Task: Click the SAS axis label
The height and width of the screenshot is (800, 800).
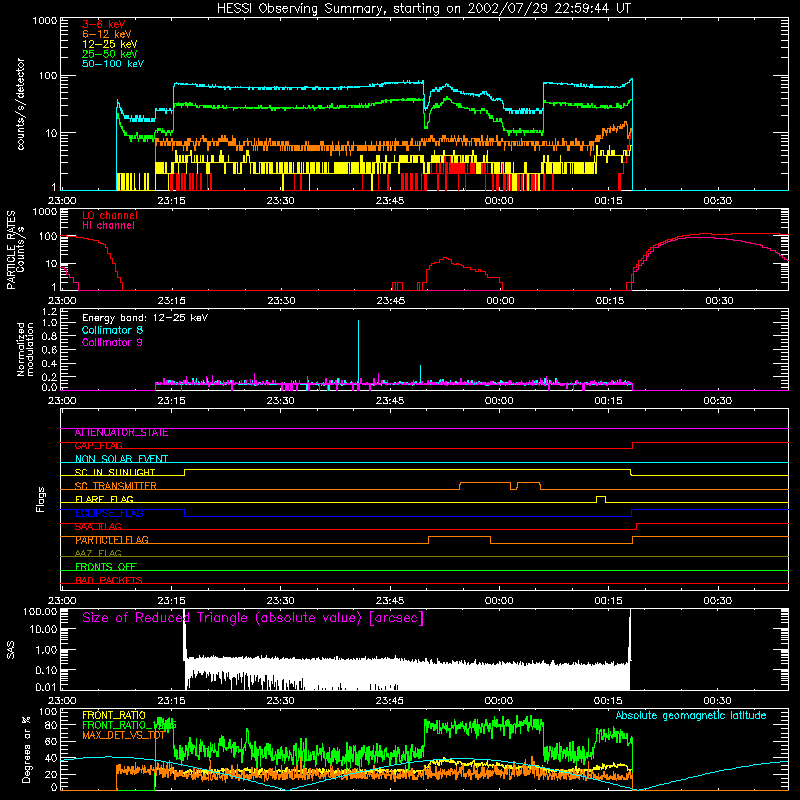Action: click(11, 650)
